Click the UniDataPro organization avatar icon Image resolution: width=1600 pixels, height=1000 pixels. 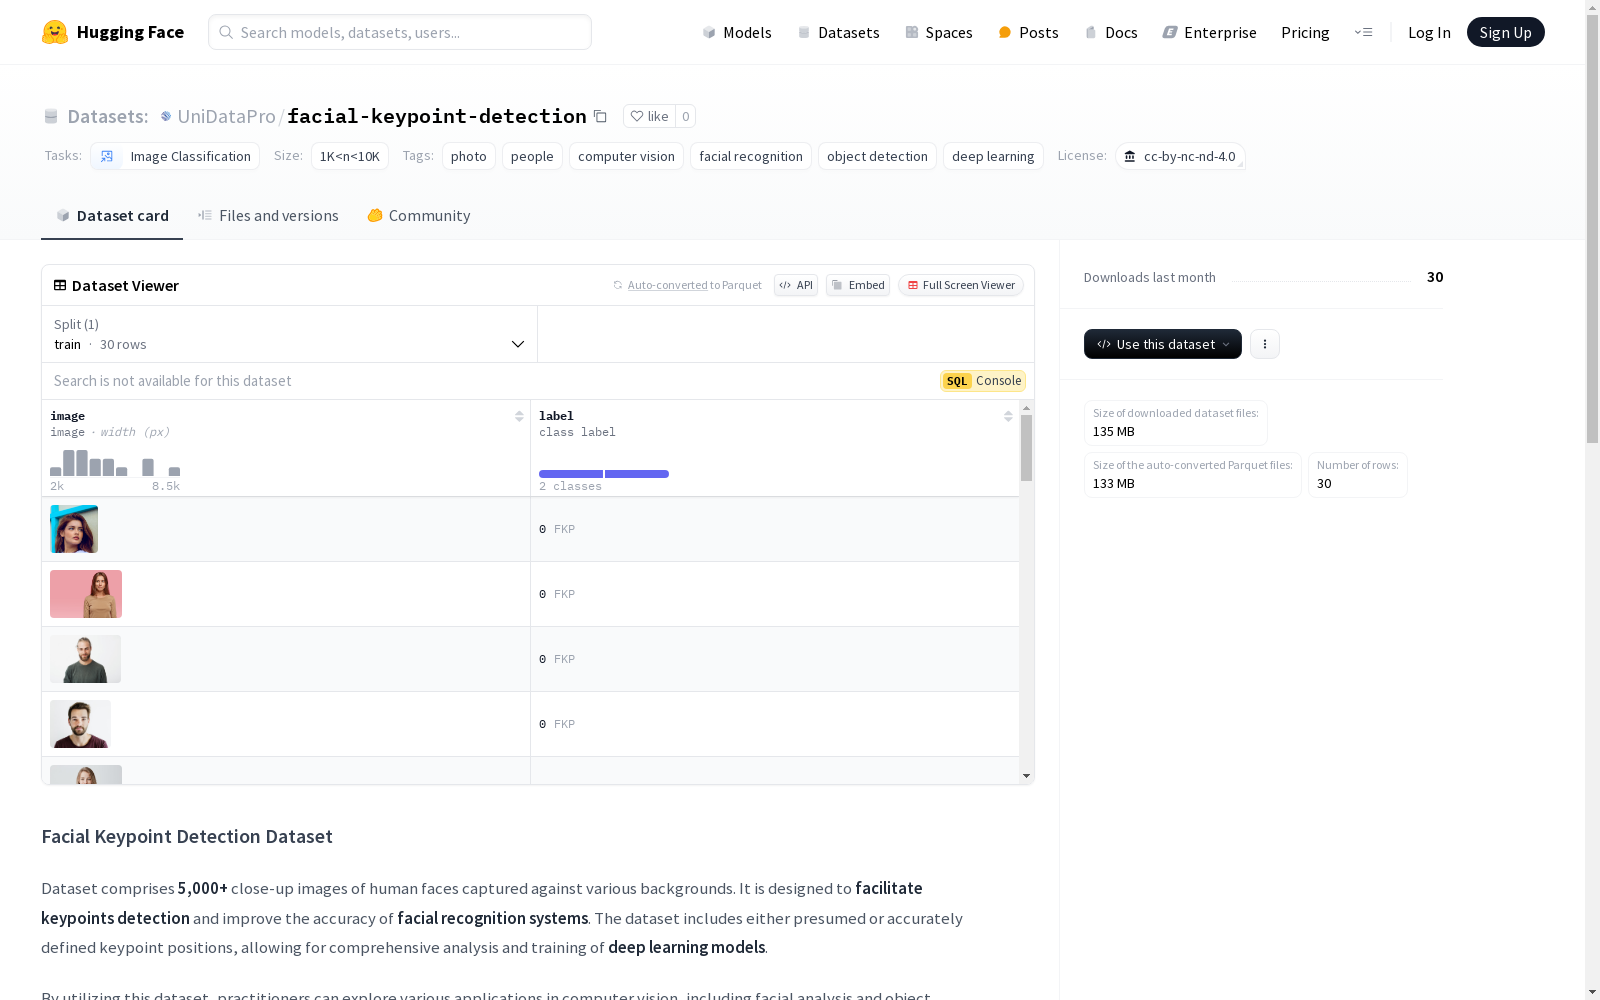166,116
